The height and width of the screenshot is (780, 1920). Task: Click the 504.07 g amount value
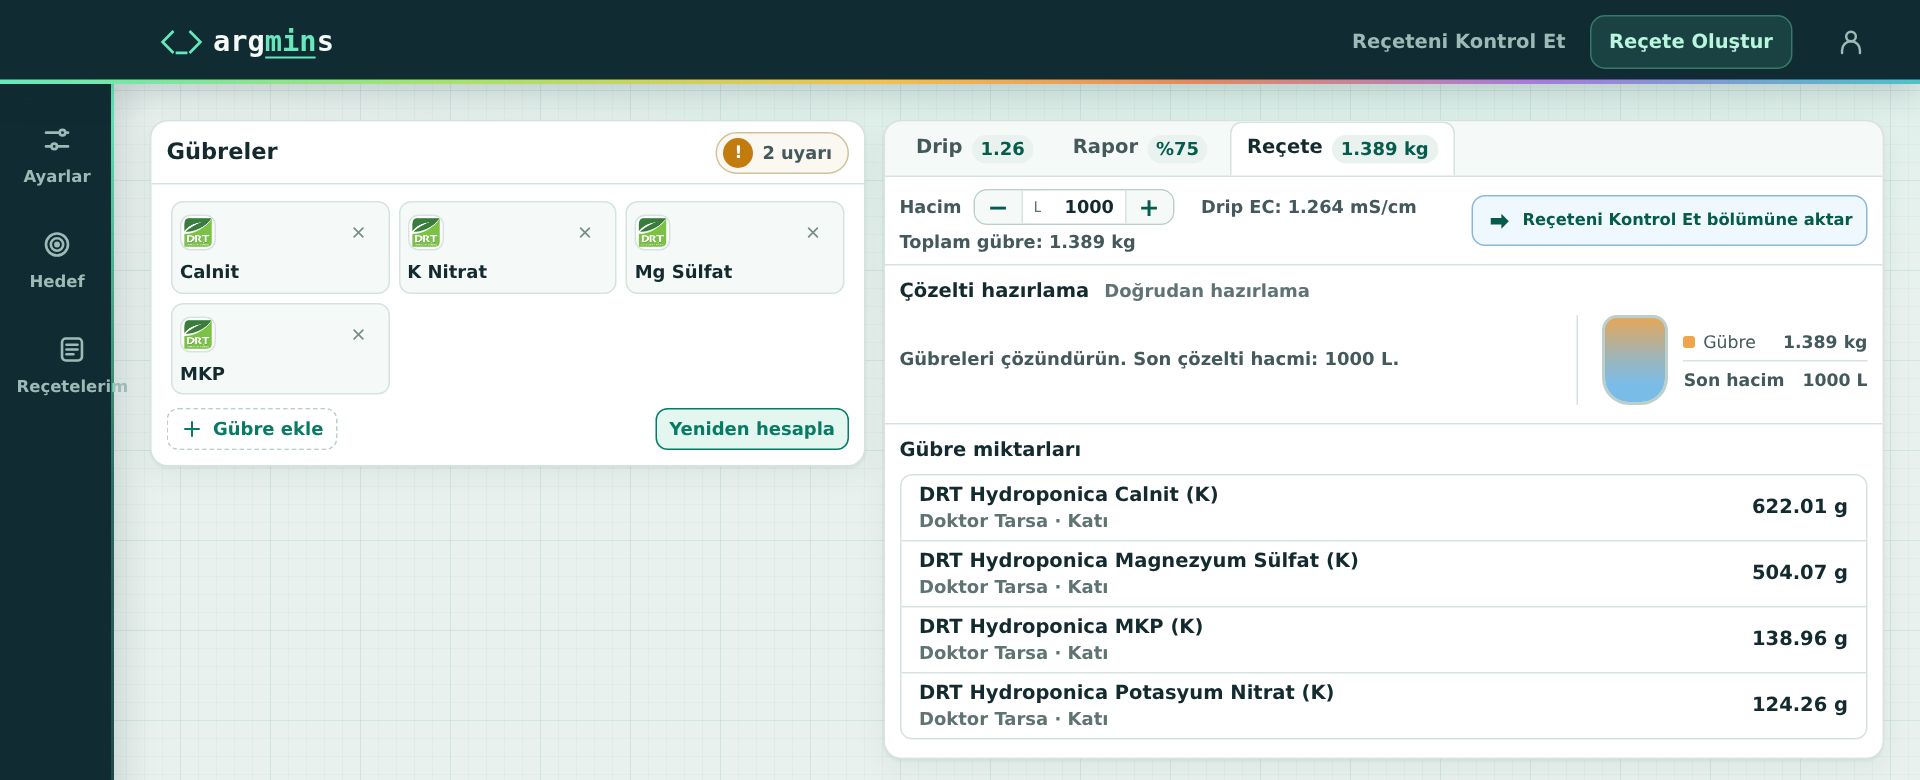(1799, 573)
